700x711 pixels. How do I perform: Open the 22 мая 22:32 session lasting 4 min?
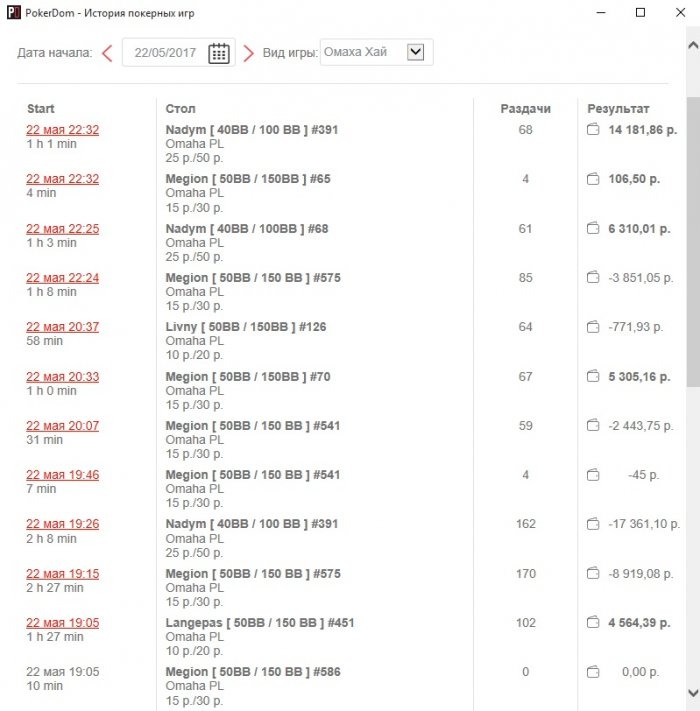(x=63, y=179)
